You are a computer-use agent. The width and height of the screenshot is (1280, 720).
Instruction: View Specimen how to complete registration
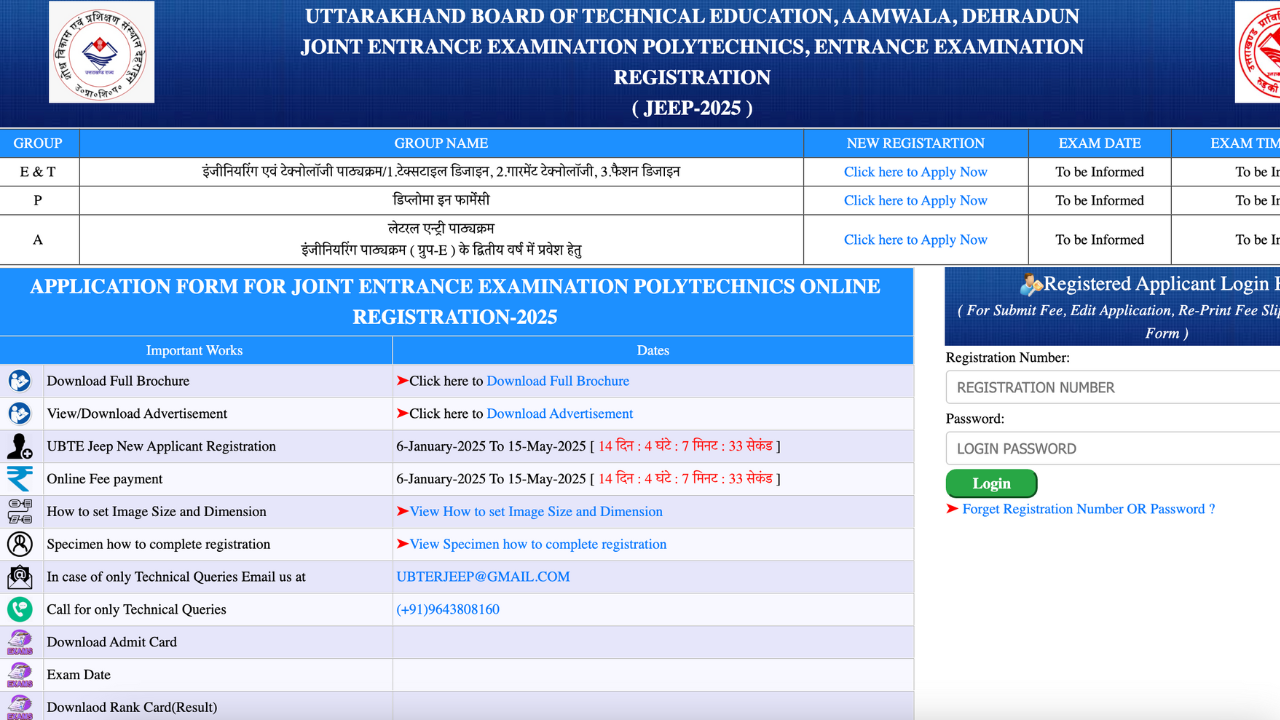[538, 544]
